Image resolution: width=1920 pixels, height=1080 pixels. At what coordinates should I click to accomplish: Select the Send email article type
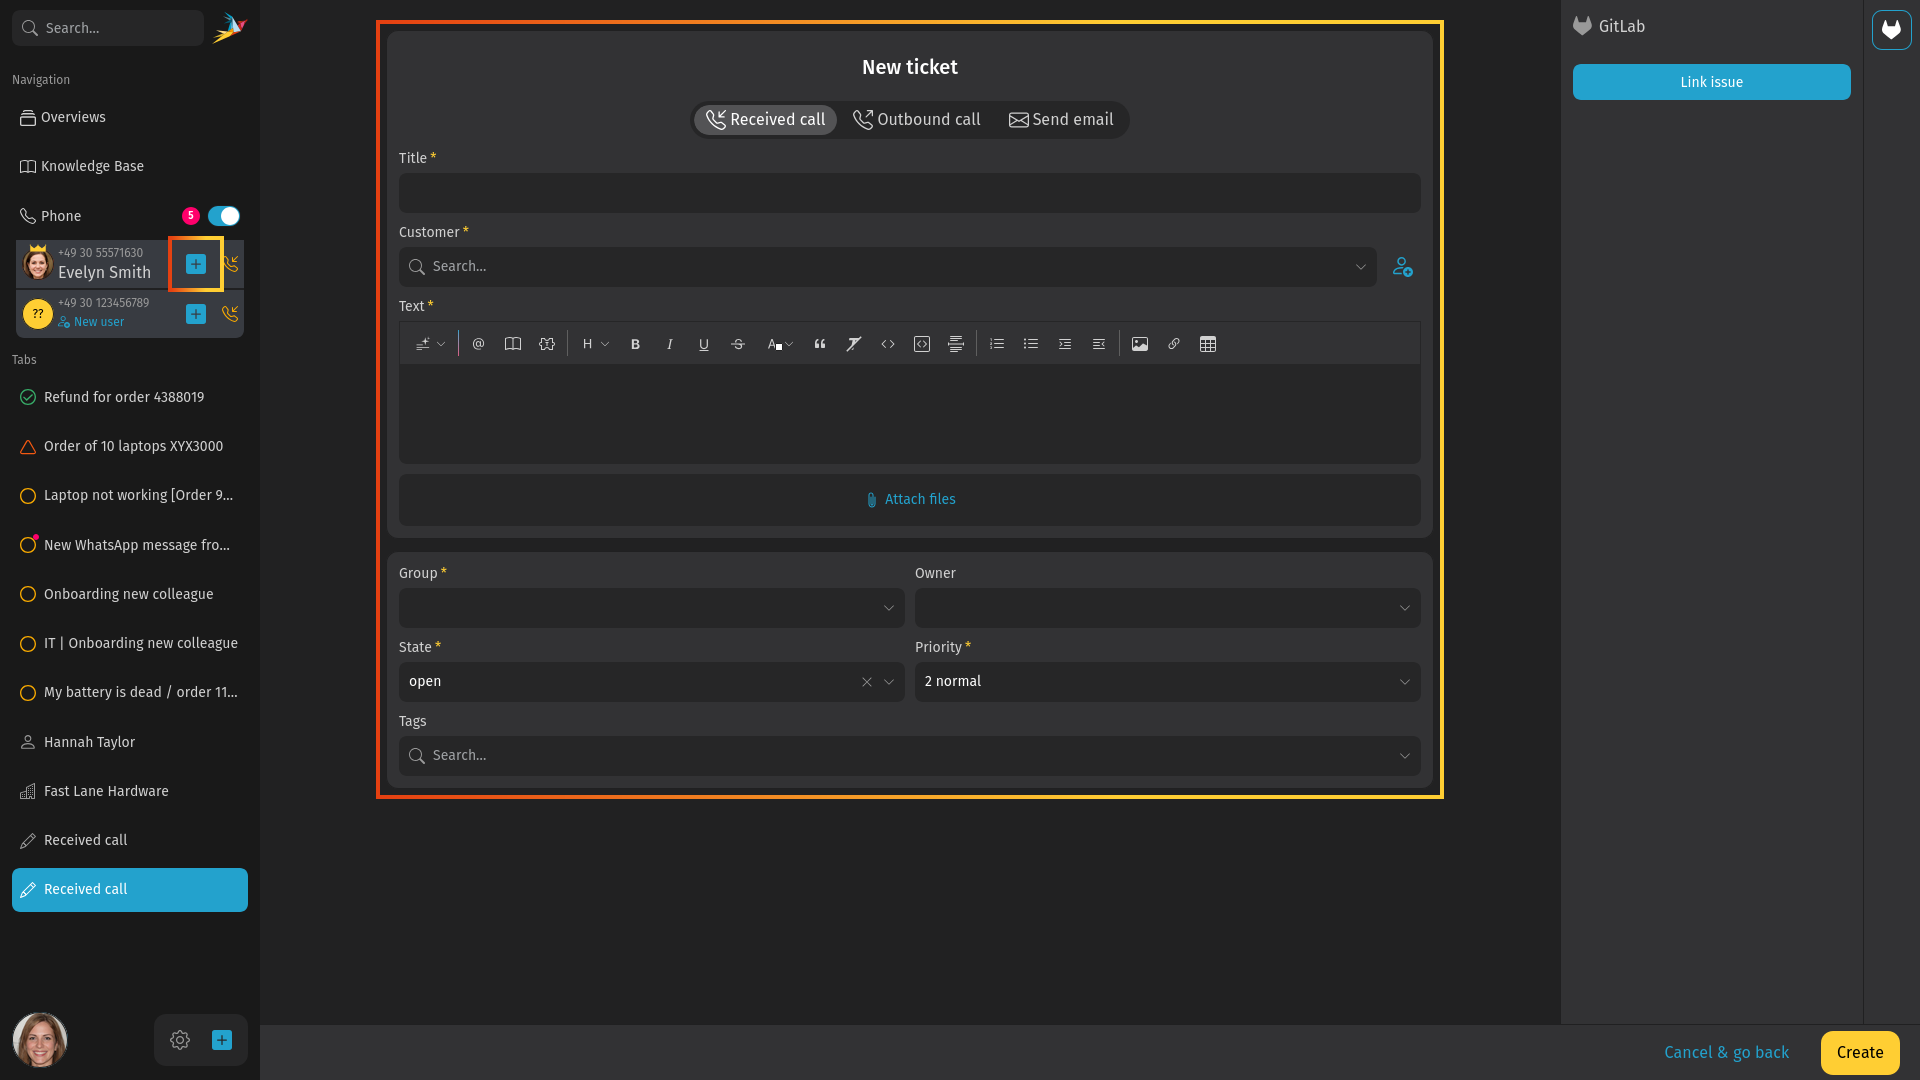[1061, 120]
